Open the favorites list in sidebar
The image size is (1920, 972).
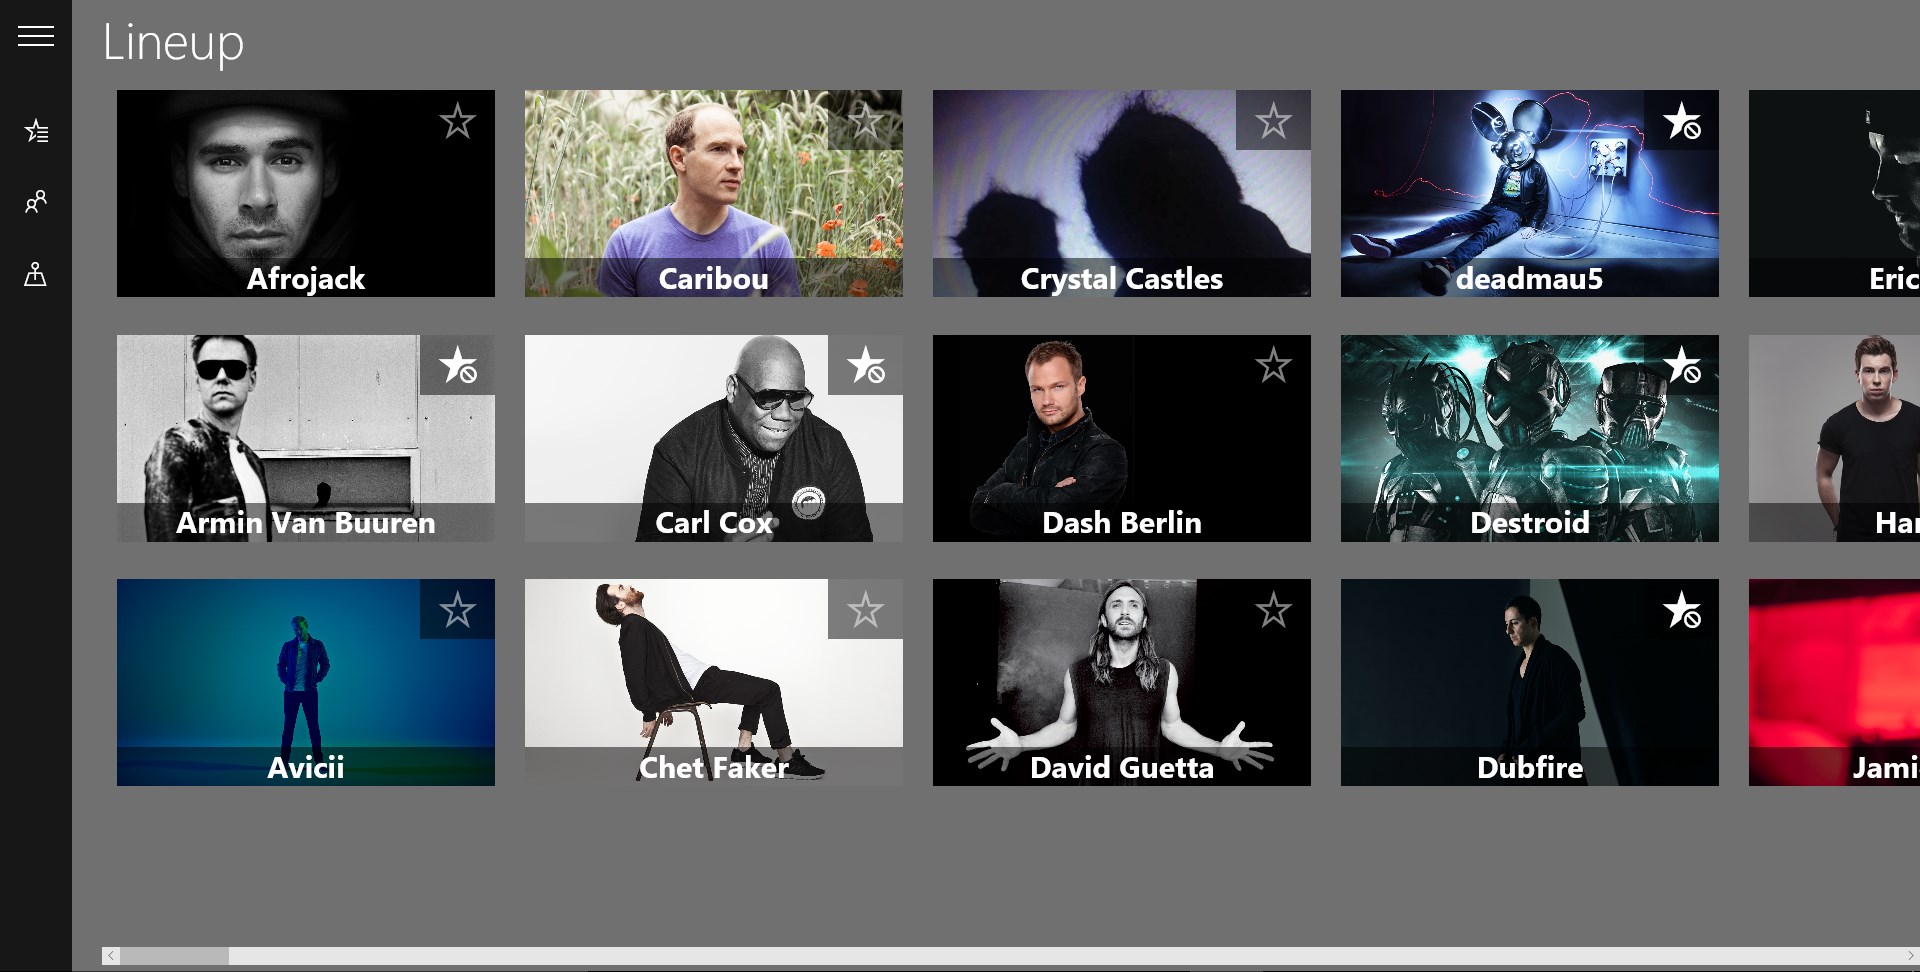pyautogui.click(x=36, y=131)
